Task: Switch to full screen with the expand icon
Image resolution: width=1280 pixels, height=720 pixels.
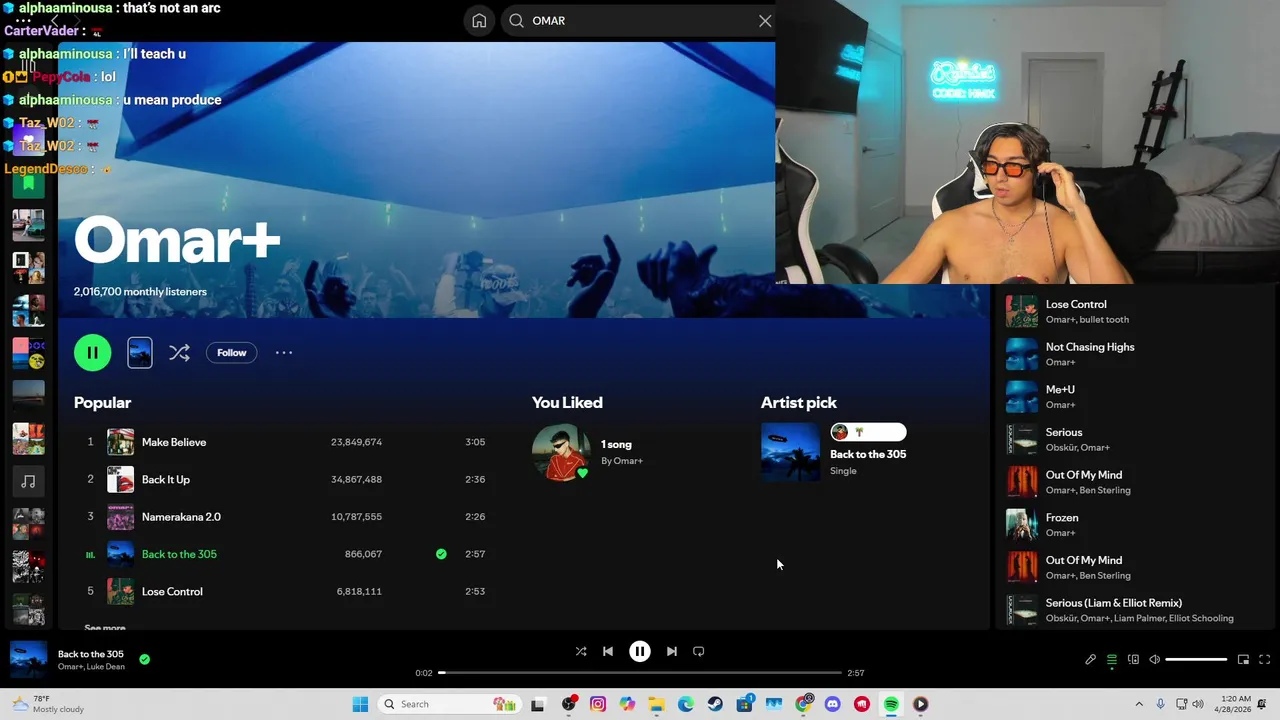Action: click(x=1264, y=659)
